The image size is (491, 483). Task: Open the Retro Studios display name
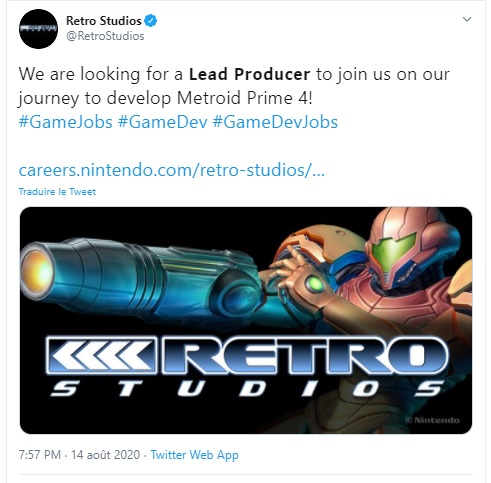click(x=104, y=21)
